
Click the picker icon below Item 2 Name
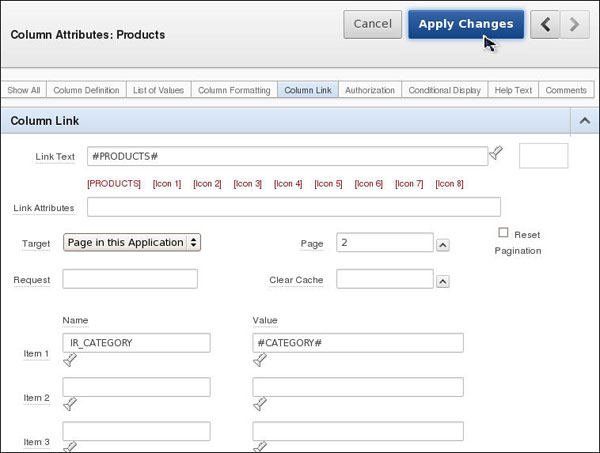click(70, 404)
